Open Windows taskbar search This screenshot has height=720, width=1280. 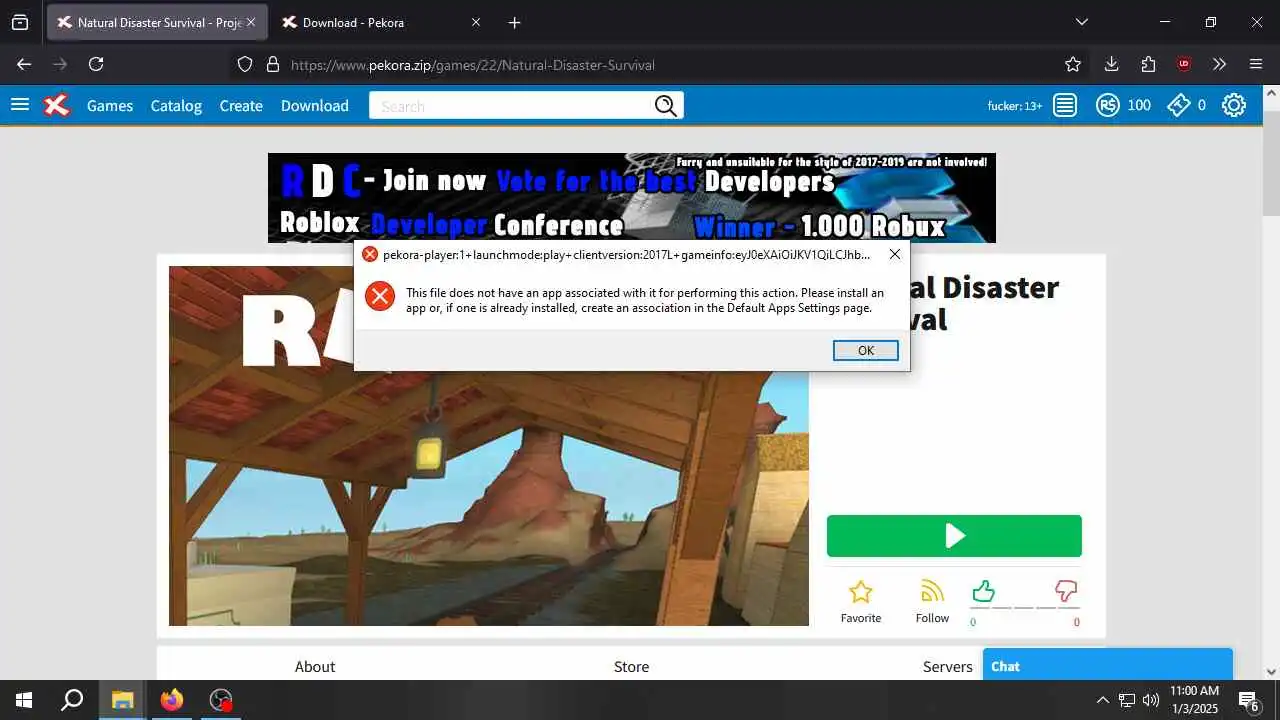point(72,700)
